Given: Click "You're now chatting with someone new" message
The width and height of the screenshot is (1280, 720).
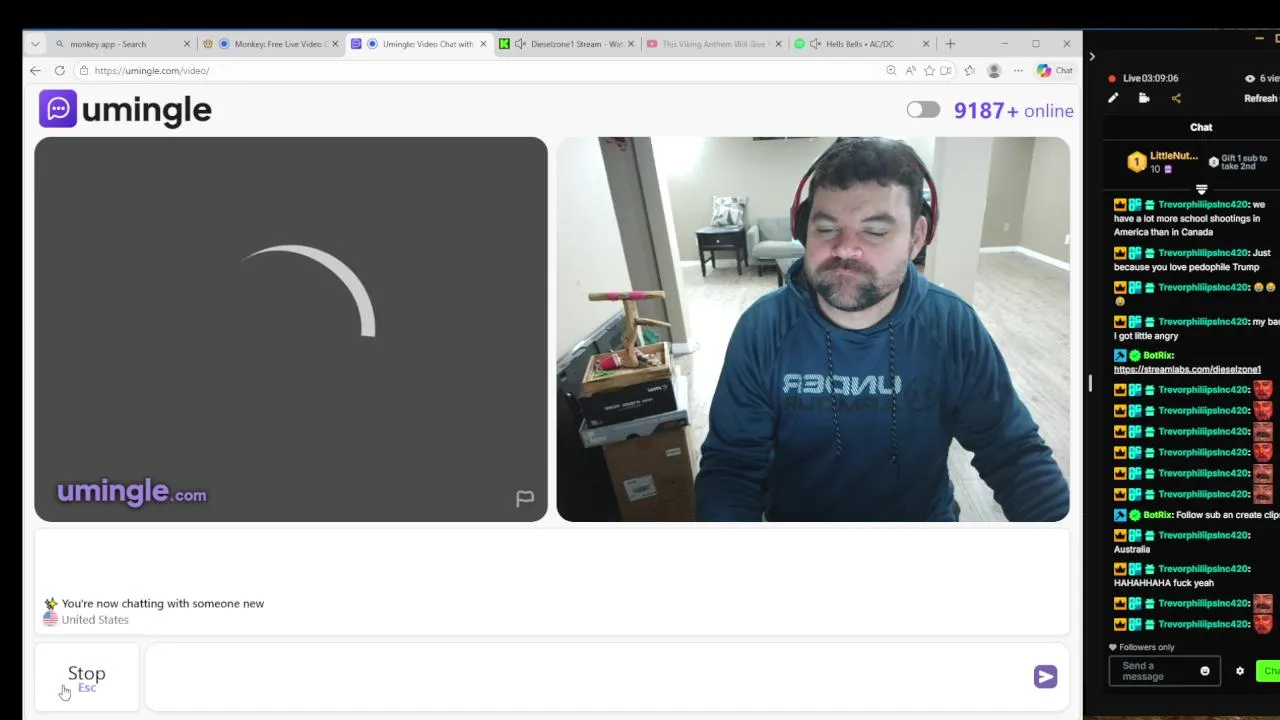Looking at the screenshot, I should 163,604.
